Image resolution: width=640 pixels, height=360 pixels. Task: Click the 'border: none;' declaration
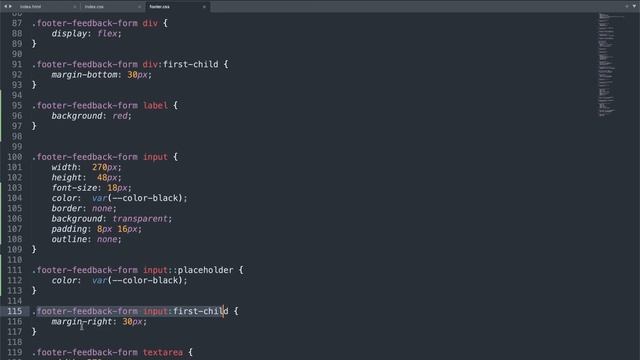click(84, 208)
